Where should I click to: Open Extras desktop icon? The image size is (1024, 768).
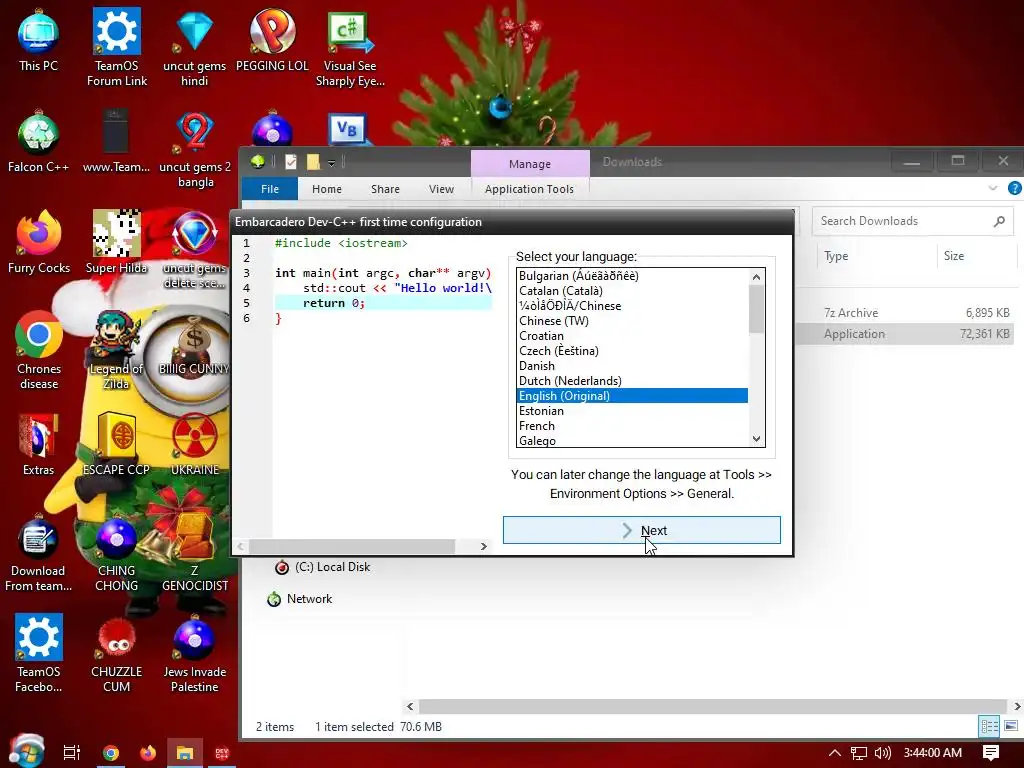coord(38,444)
